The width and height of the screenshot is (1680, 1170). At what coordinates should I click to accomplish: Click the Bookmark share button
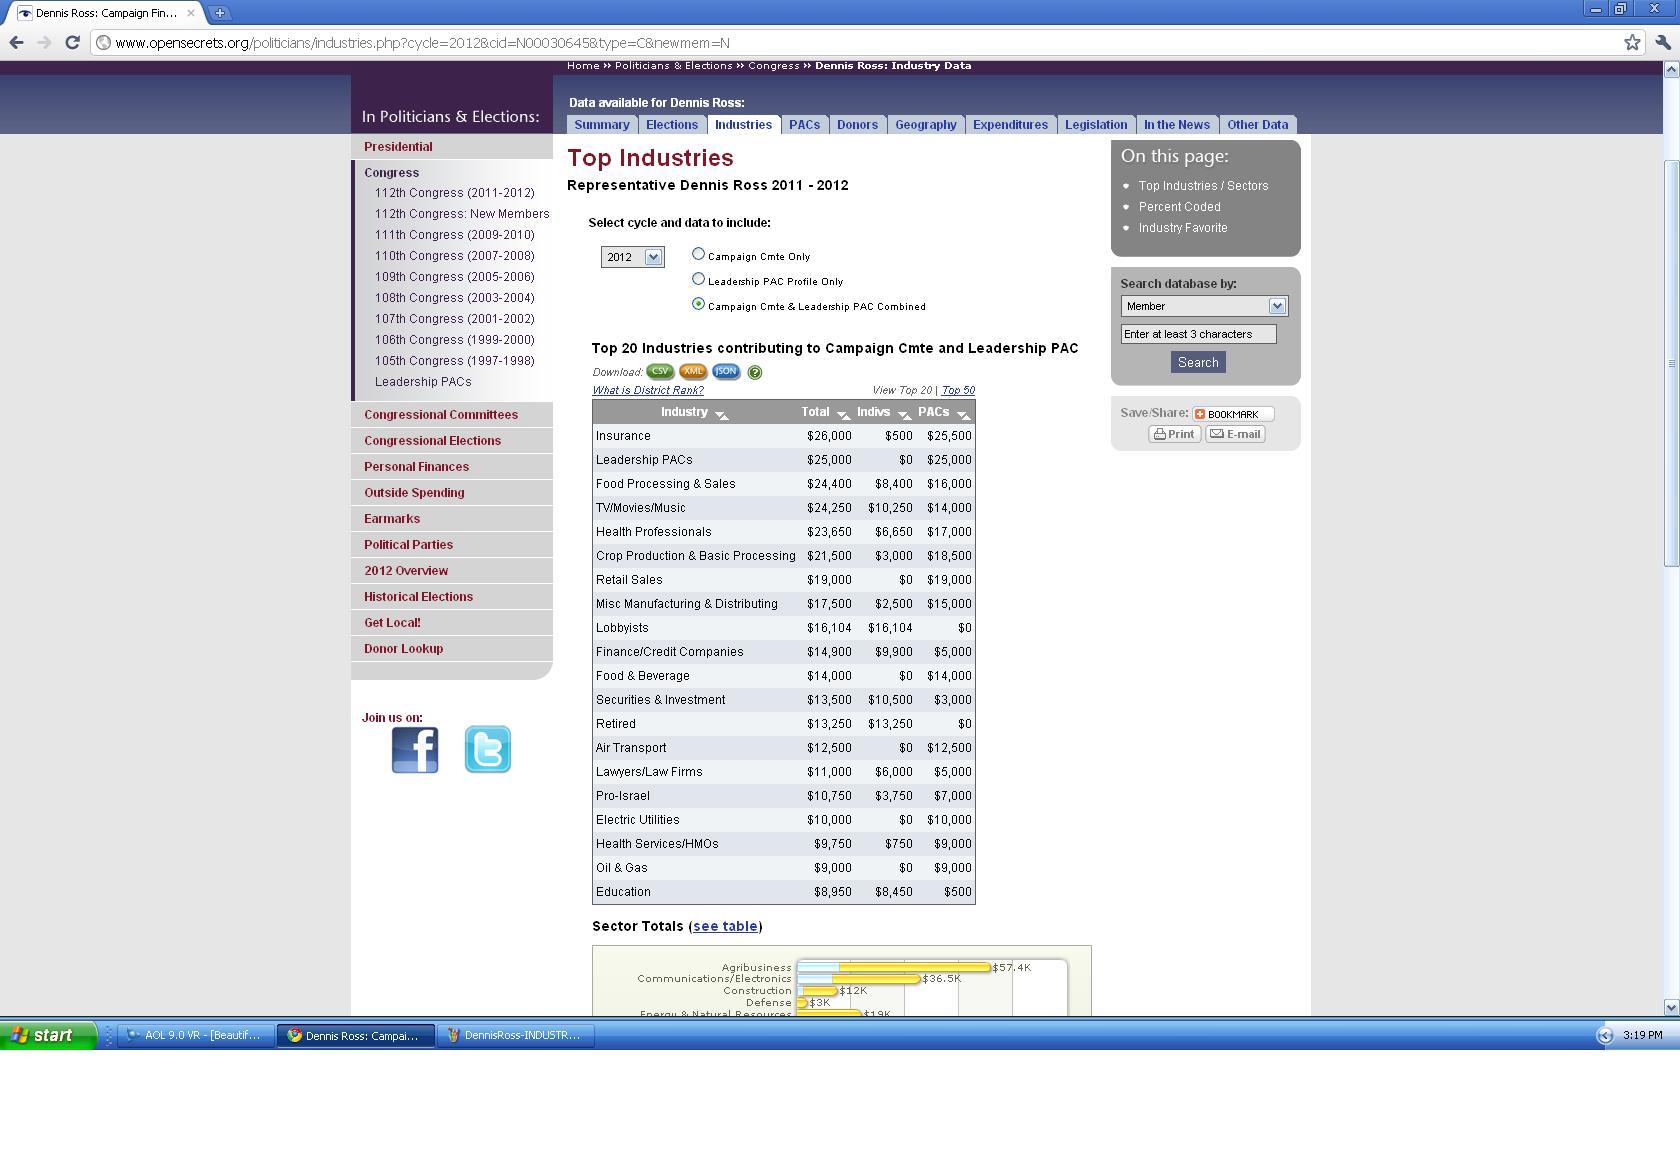(x=1233, y=414)
